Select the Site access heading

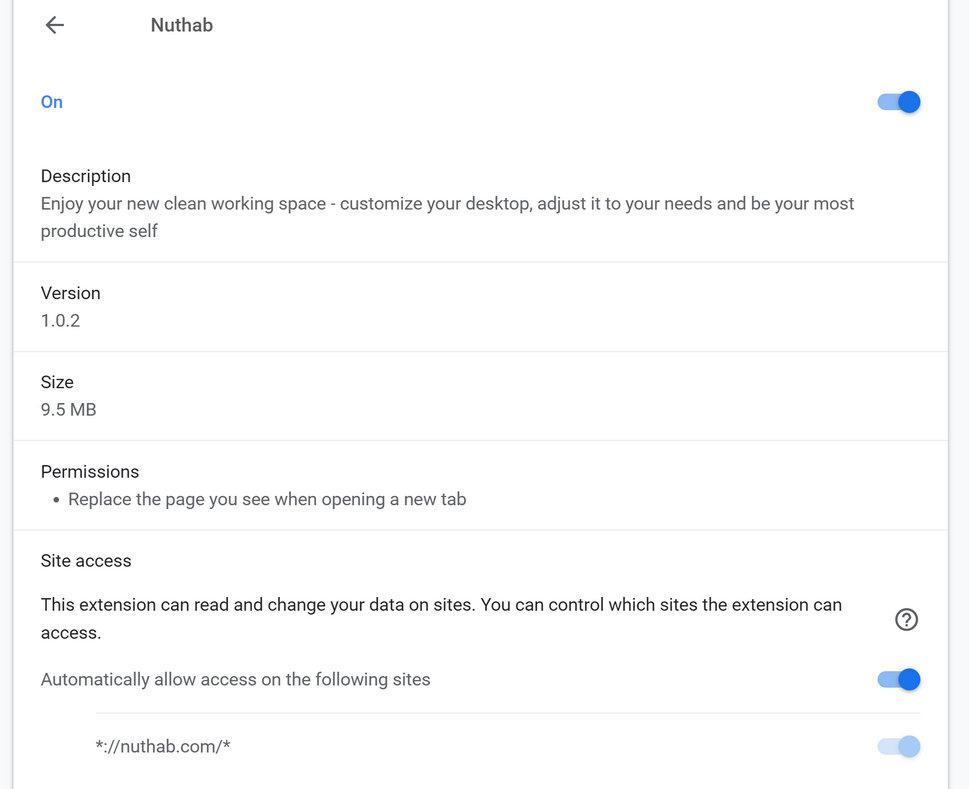(x=86, y=561)
